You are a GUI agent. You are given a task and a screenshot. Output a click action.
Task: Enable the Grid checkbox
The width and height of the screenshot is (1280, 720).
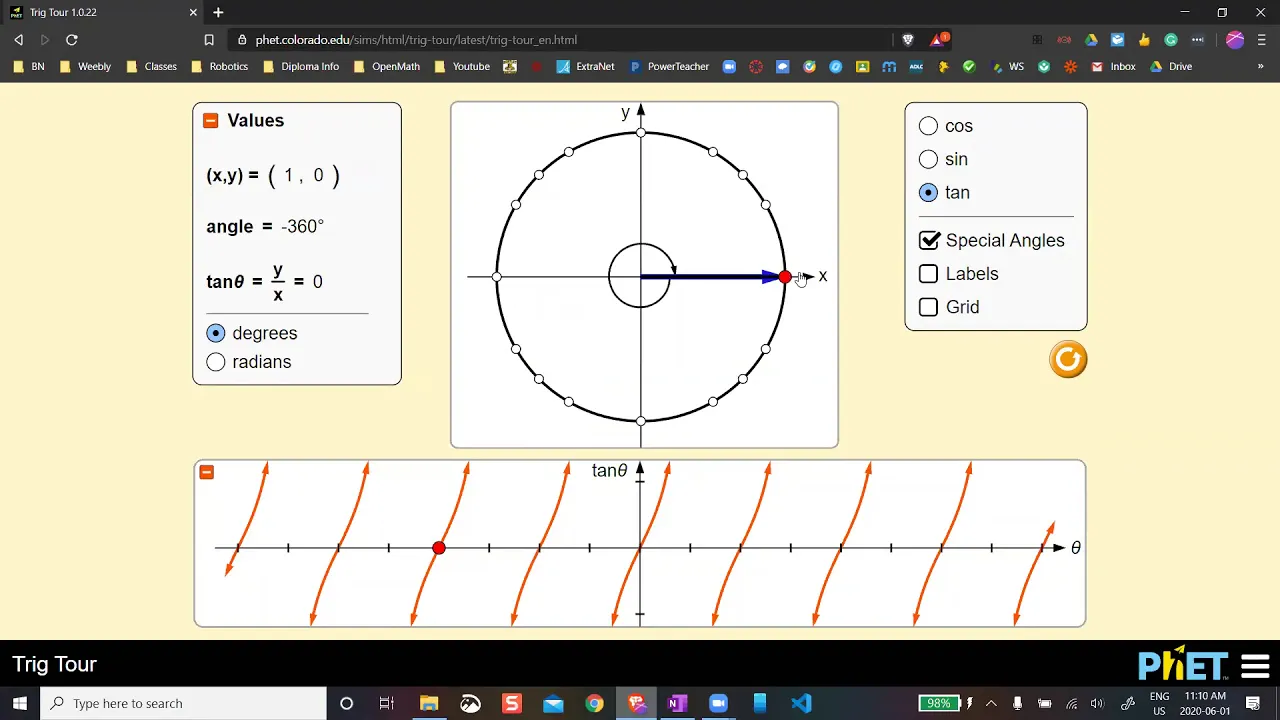[929, 307]
